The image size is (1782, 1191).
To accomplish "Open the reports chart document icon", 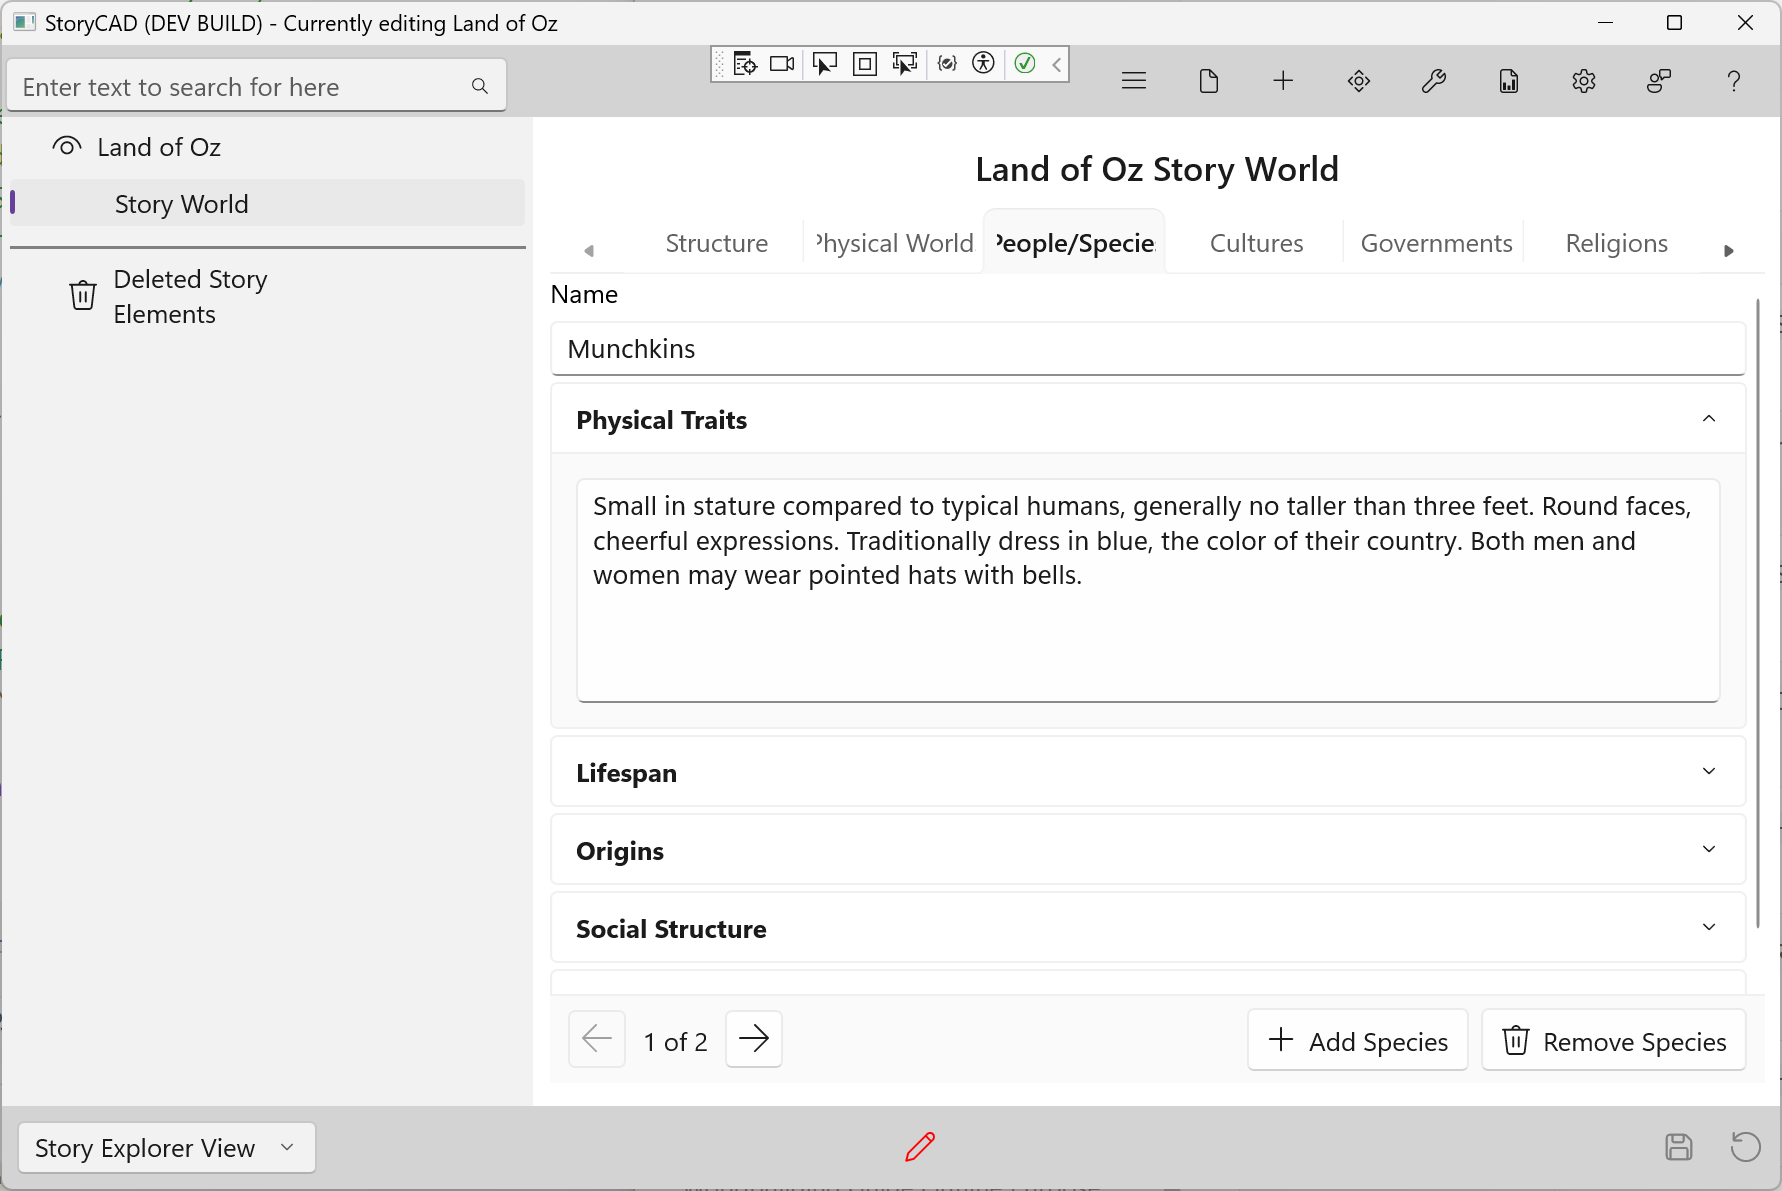I will (x=1508, y=81).
